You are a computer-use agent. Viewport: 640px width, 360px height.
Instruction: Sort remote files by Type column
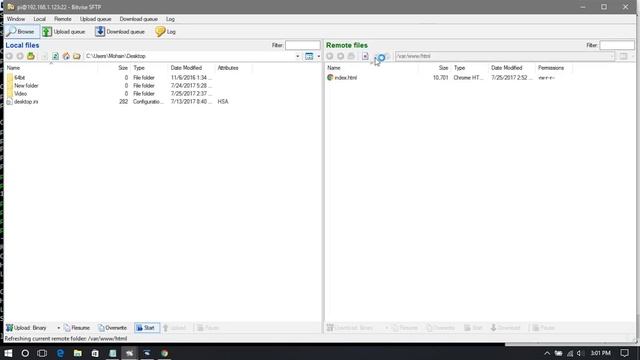pos(469,68)
